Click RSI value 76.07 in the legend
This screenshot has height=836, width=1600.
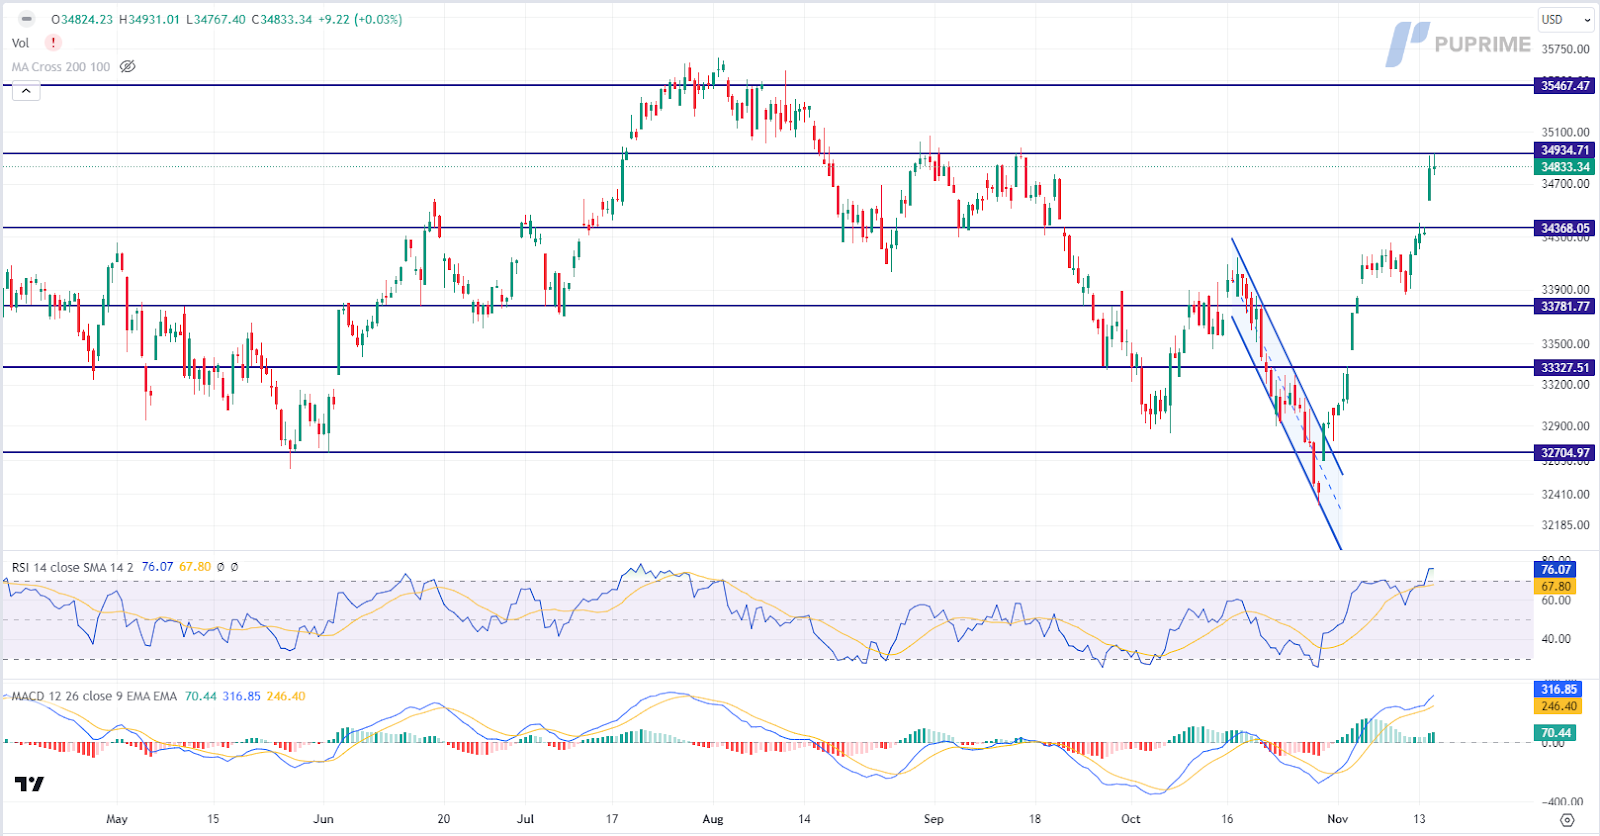pyautogui.click(x=157, y=567)
